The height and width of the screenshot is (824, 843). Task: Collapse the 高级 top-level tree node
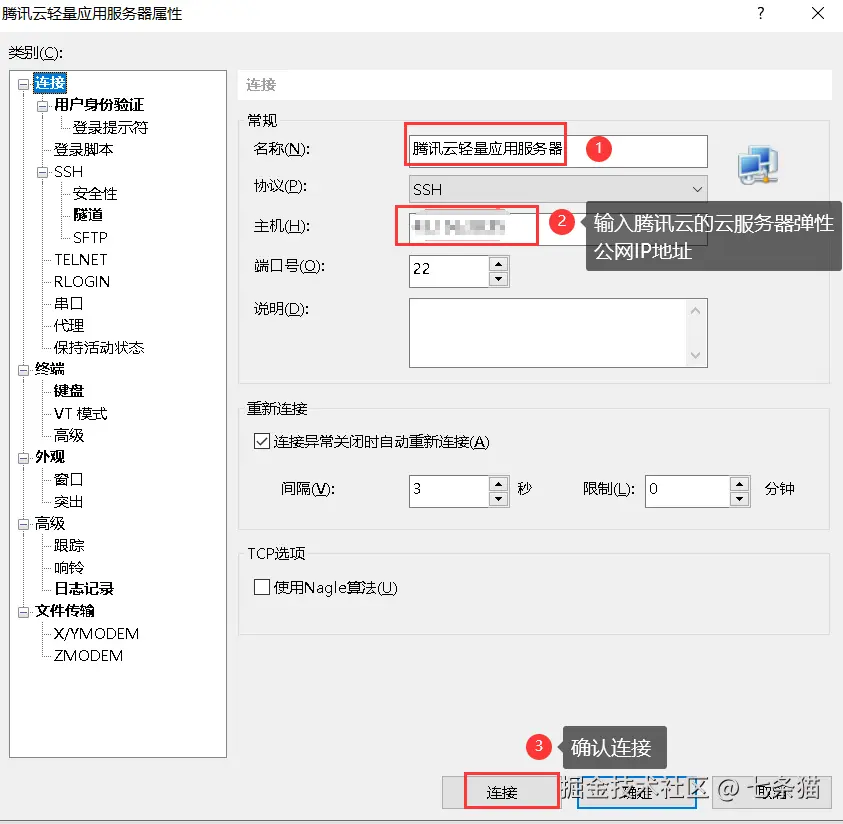pos(23,524)
